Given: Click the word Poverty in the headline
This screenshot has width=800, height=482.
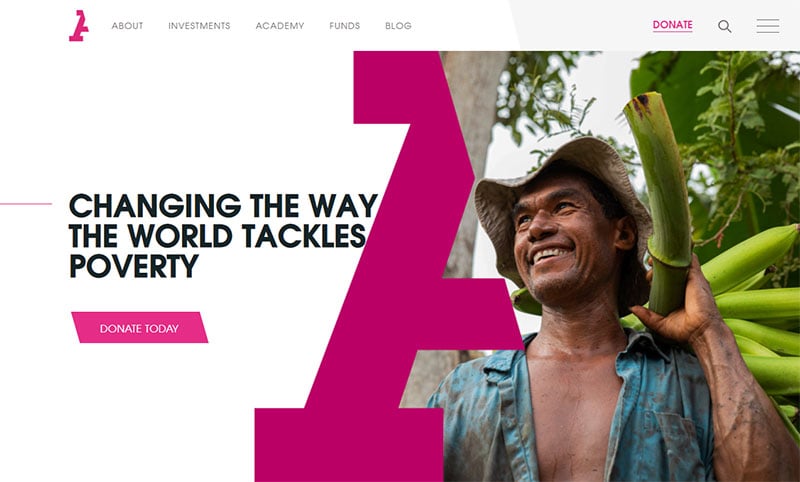Looking at the screenshot, I should point(134,266).
